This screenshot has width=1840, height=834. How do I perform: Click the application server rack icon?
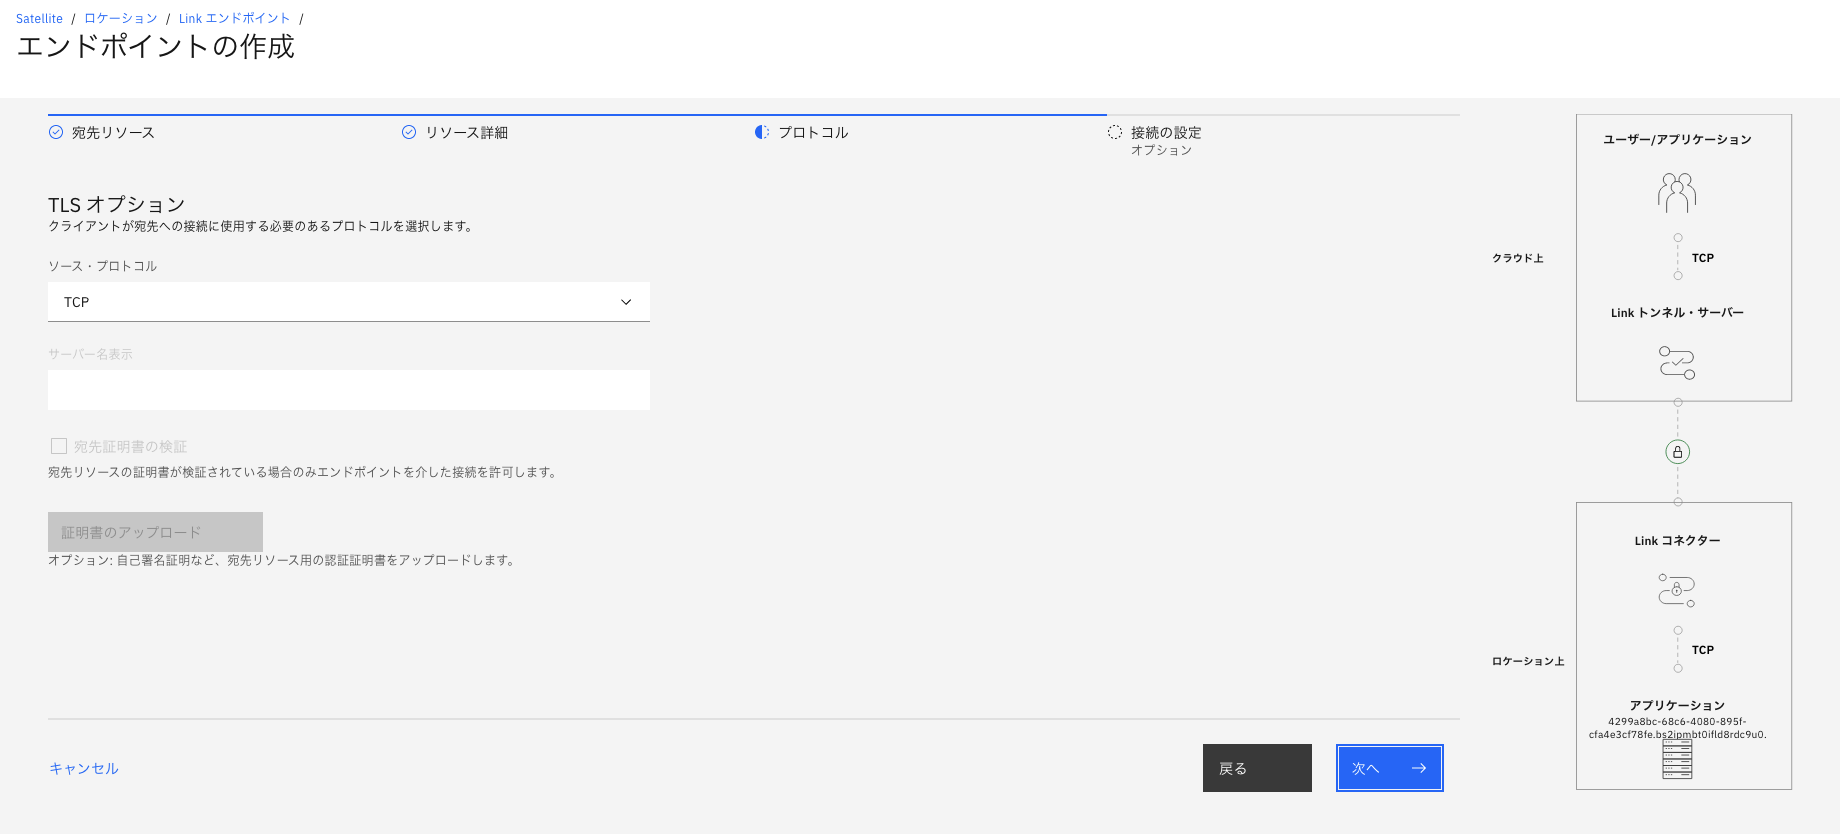coord(1677,759)
